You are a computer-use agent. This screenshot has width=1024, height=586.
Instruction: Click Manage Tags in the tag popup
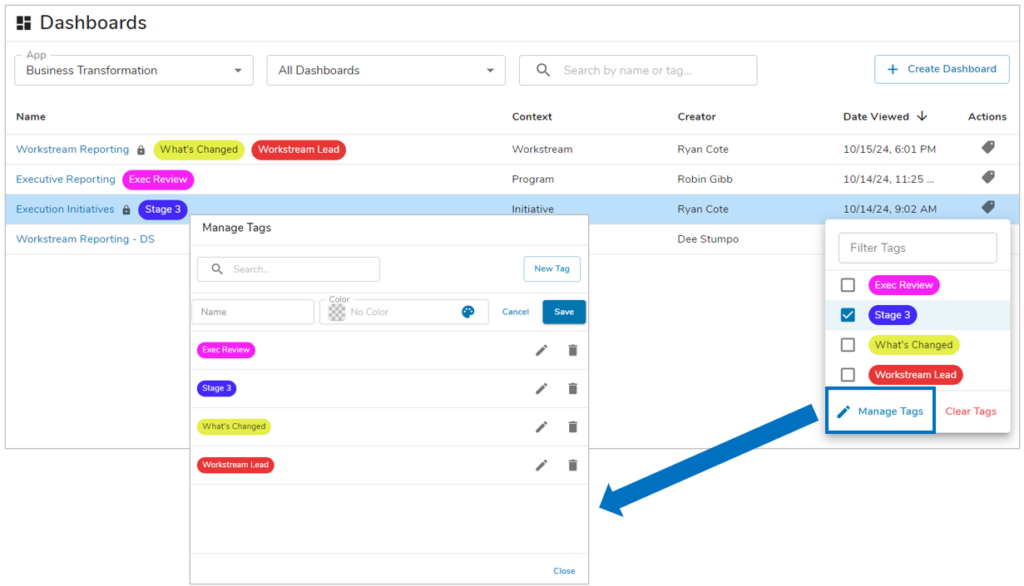tap(880, 411)
